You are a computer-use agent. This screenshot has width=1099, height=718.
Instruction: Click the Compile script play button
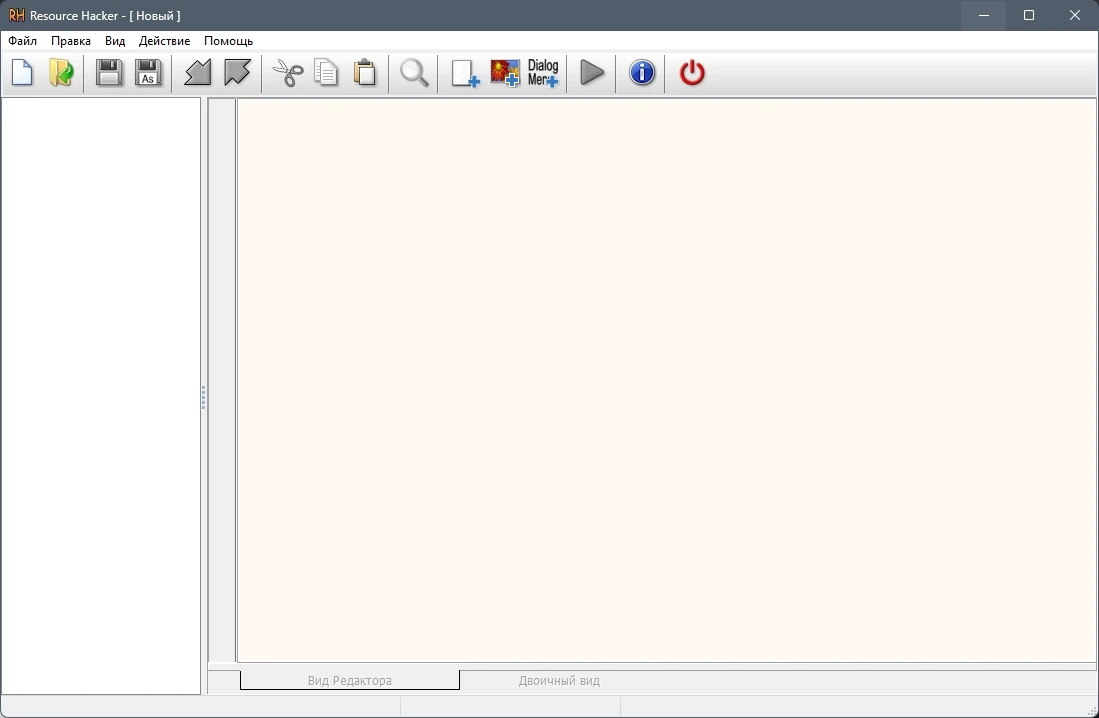592,73
